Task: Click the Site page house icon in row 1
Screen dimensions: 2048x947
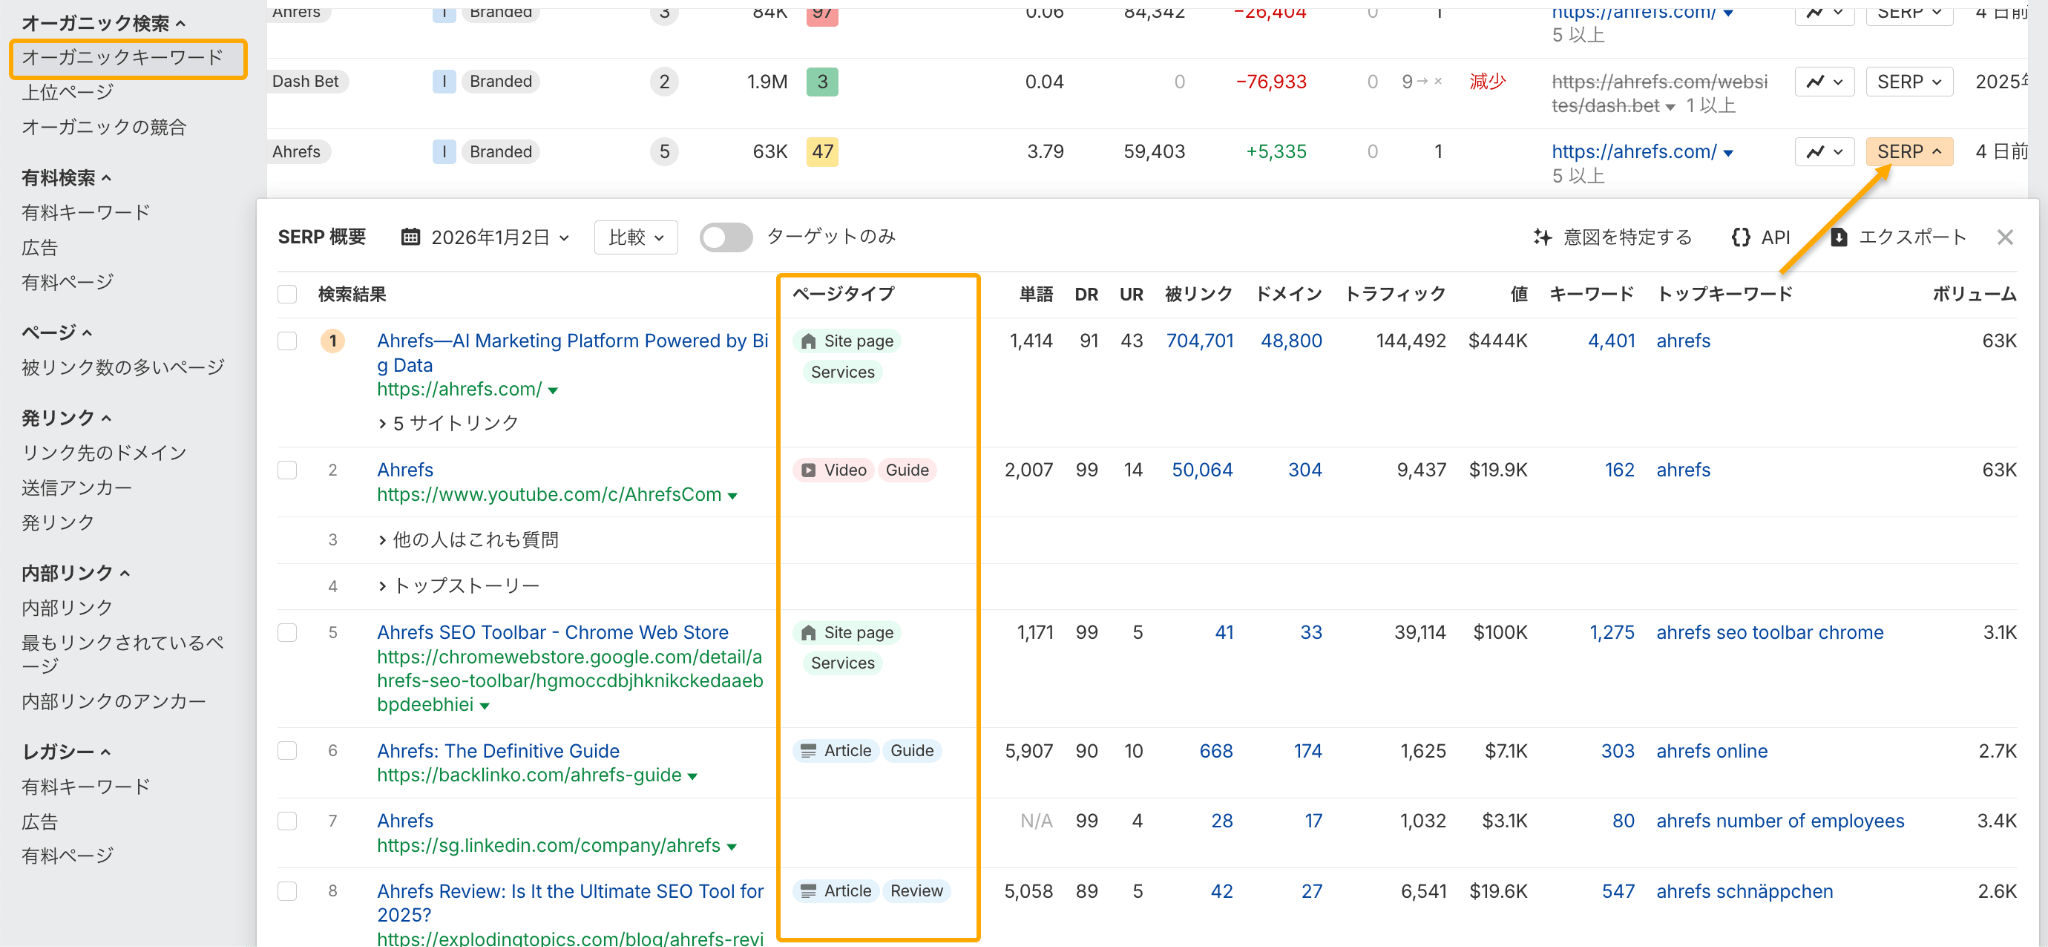Action: (809, 341)
